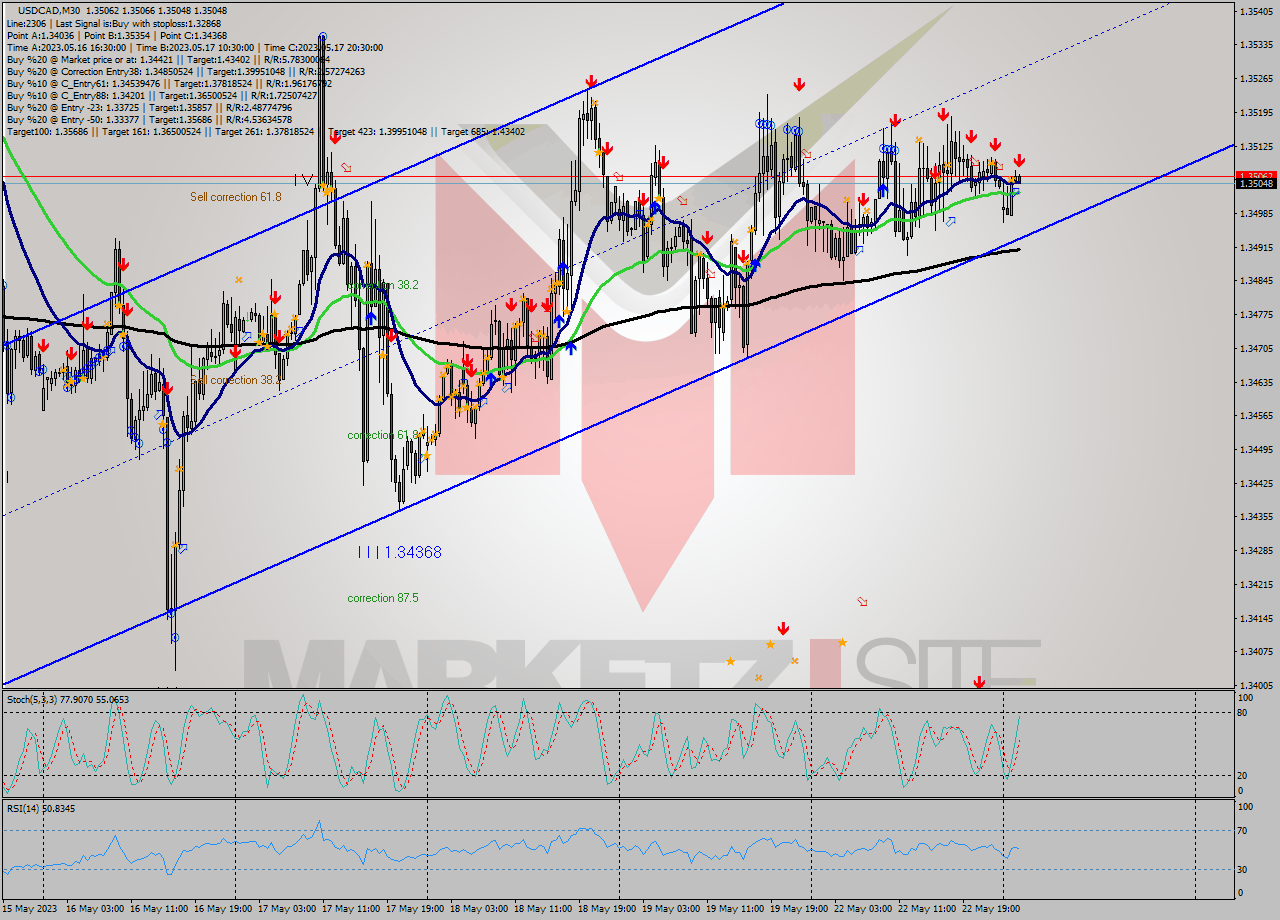Click the '22 May 19:00' time axis label

(x=991, y=909)
